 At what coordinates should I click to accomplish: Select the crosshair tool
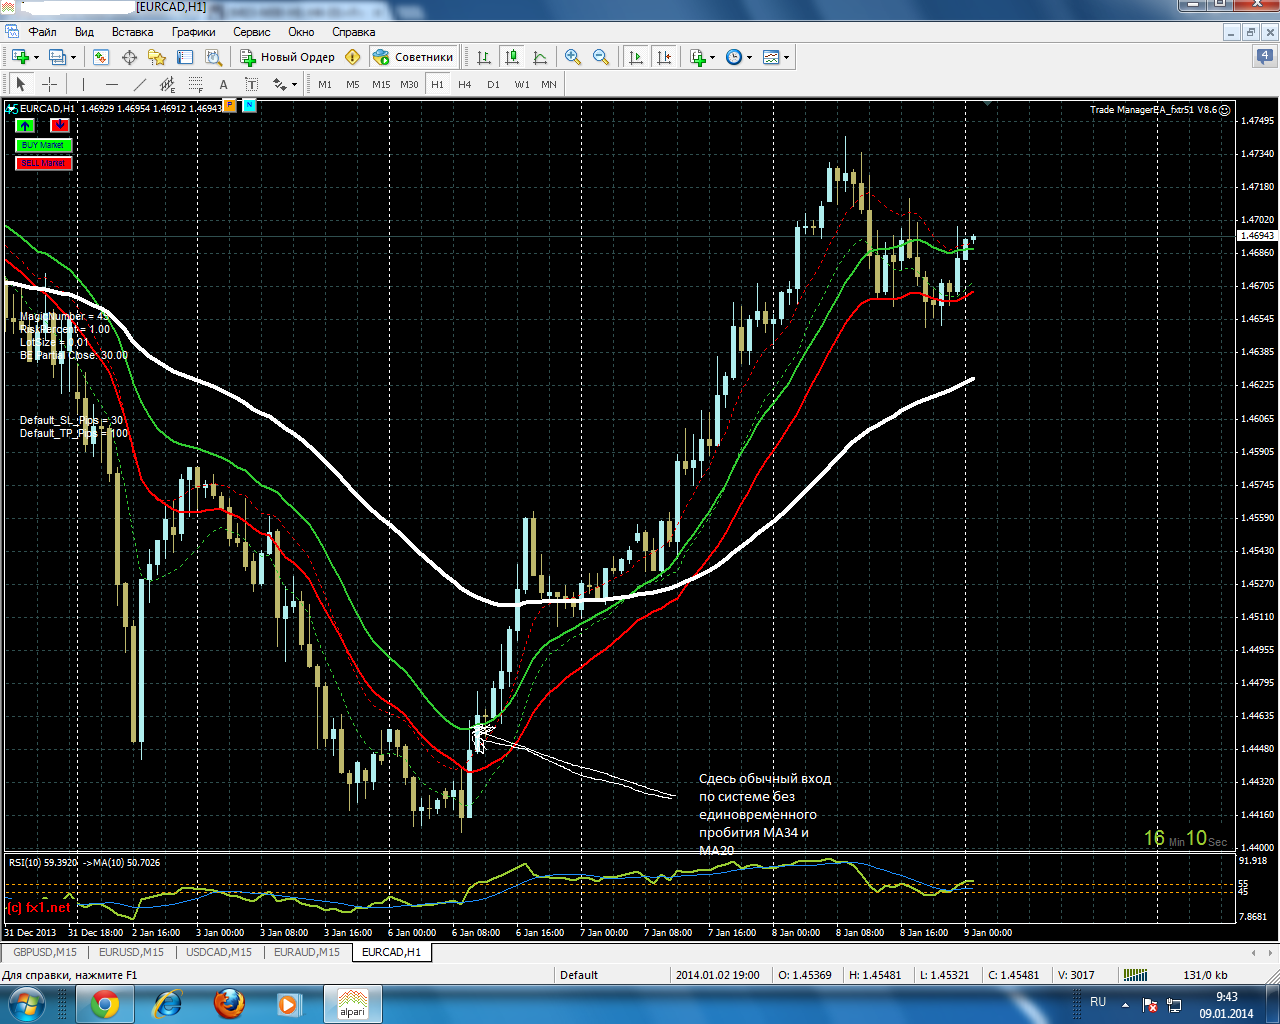(x=49, y=84)
